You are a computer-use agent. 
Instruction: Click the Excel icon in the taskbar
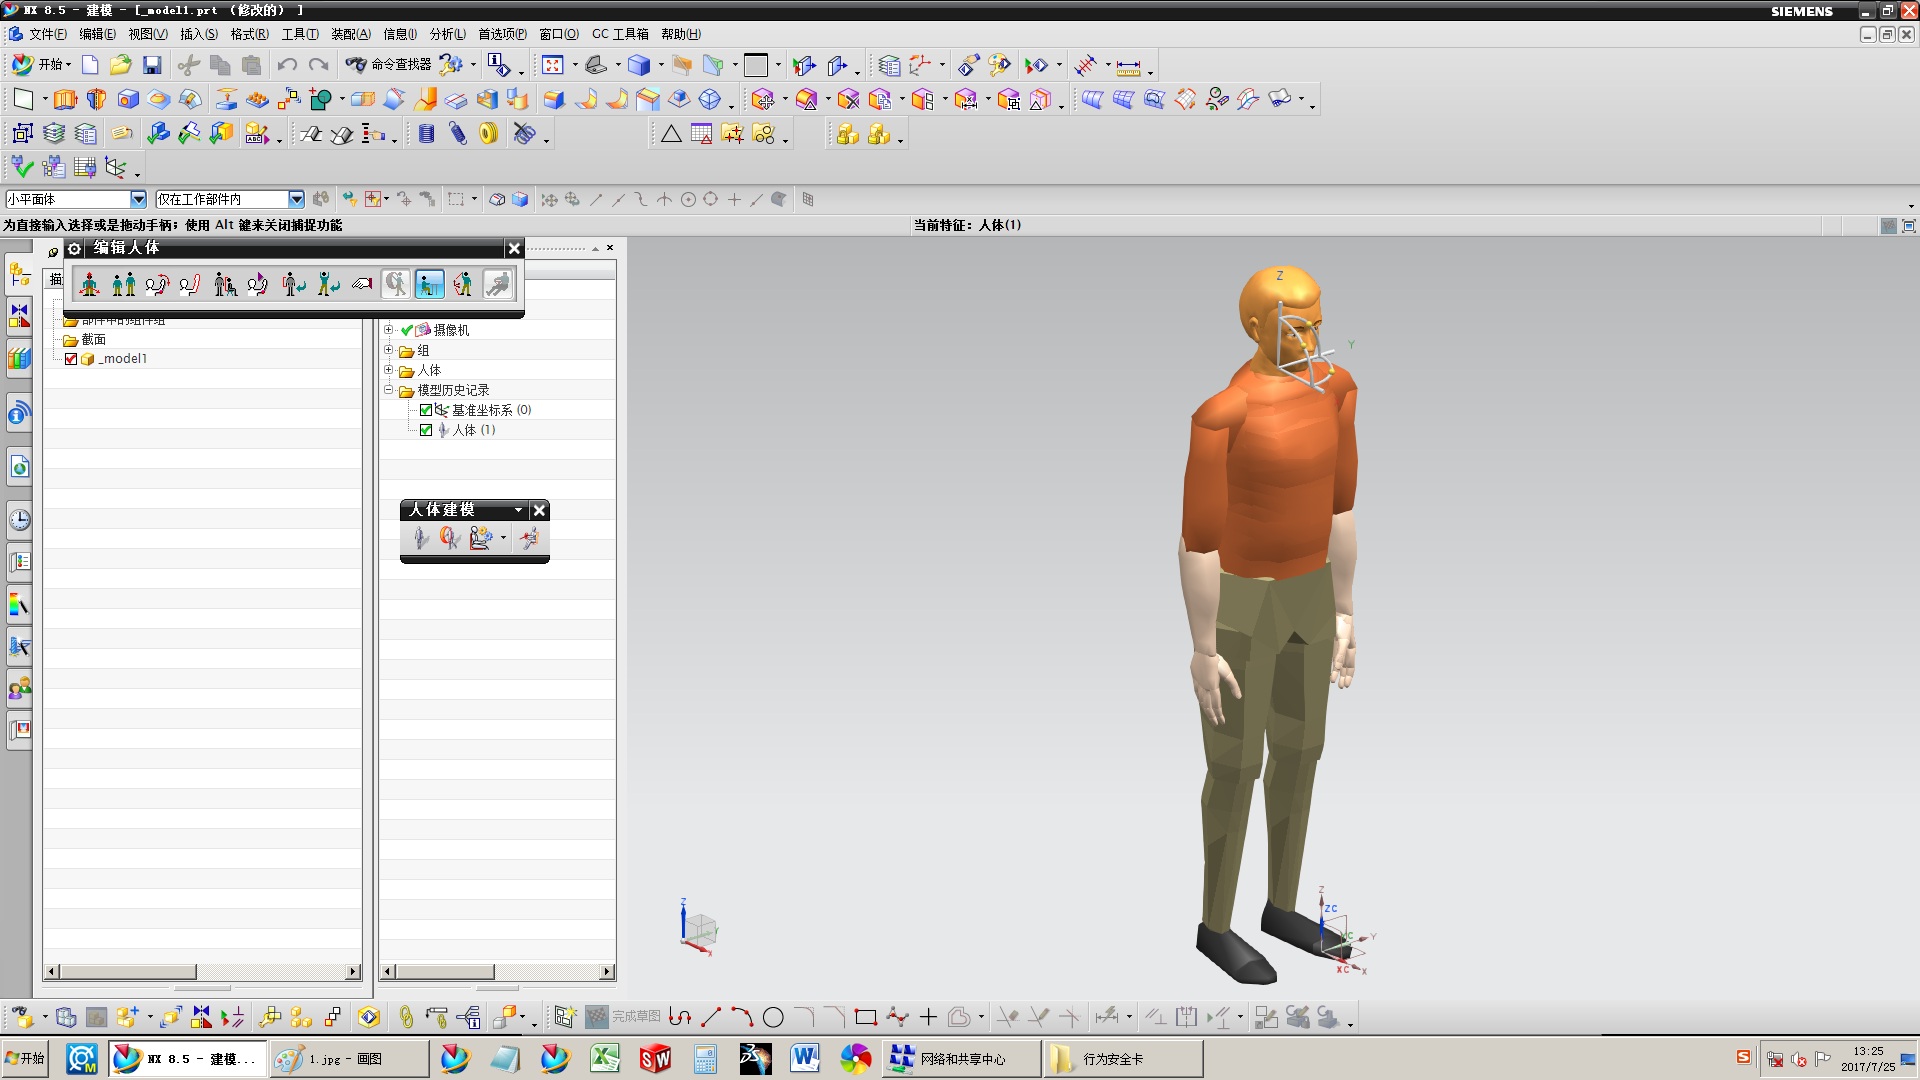[605, 1059]
